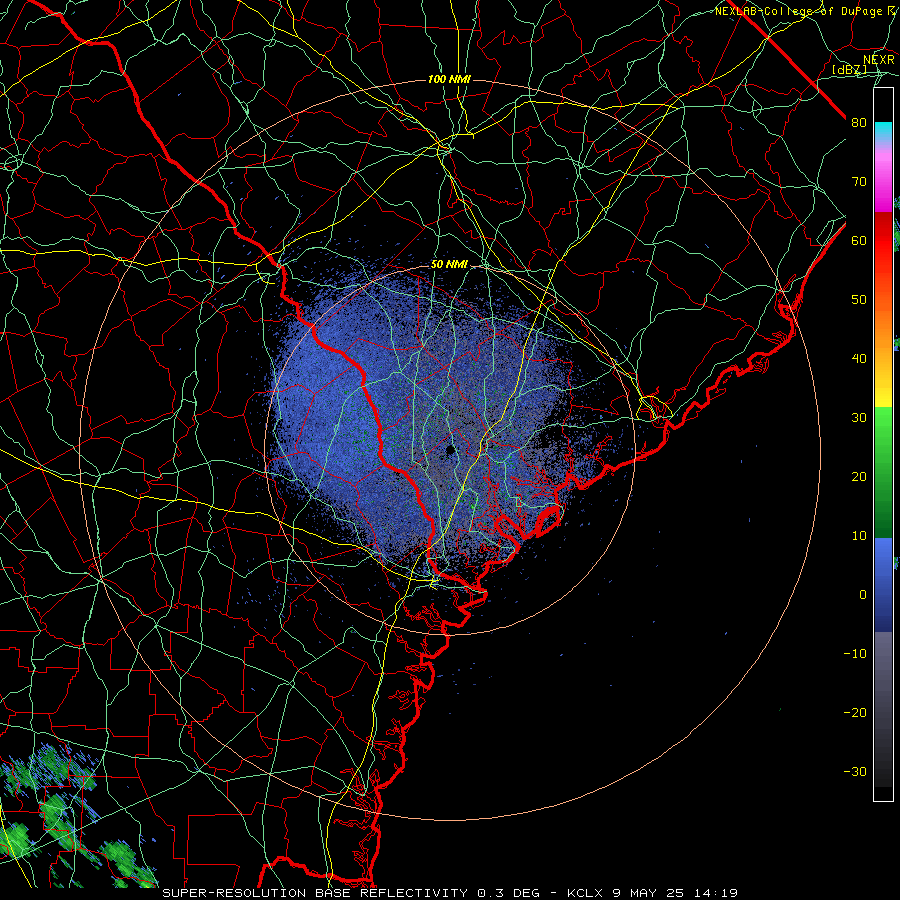Click the -30 value on the dBZ scale
Screen dimensions: 900x900
(x=855, y=772)
